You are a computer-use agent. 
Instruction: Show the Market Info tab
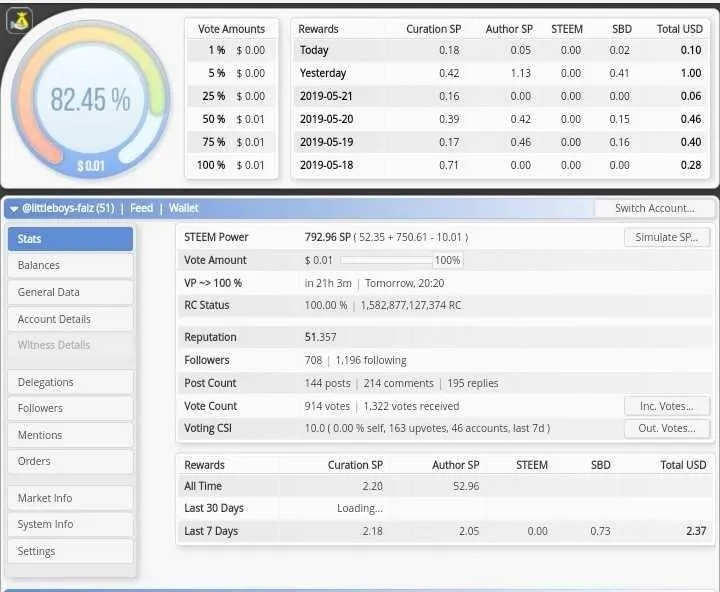[x=70, y=498]
